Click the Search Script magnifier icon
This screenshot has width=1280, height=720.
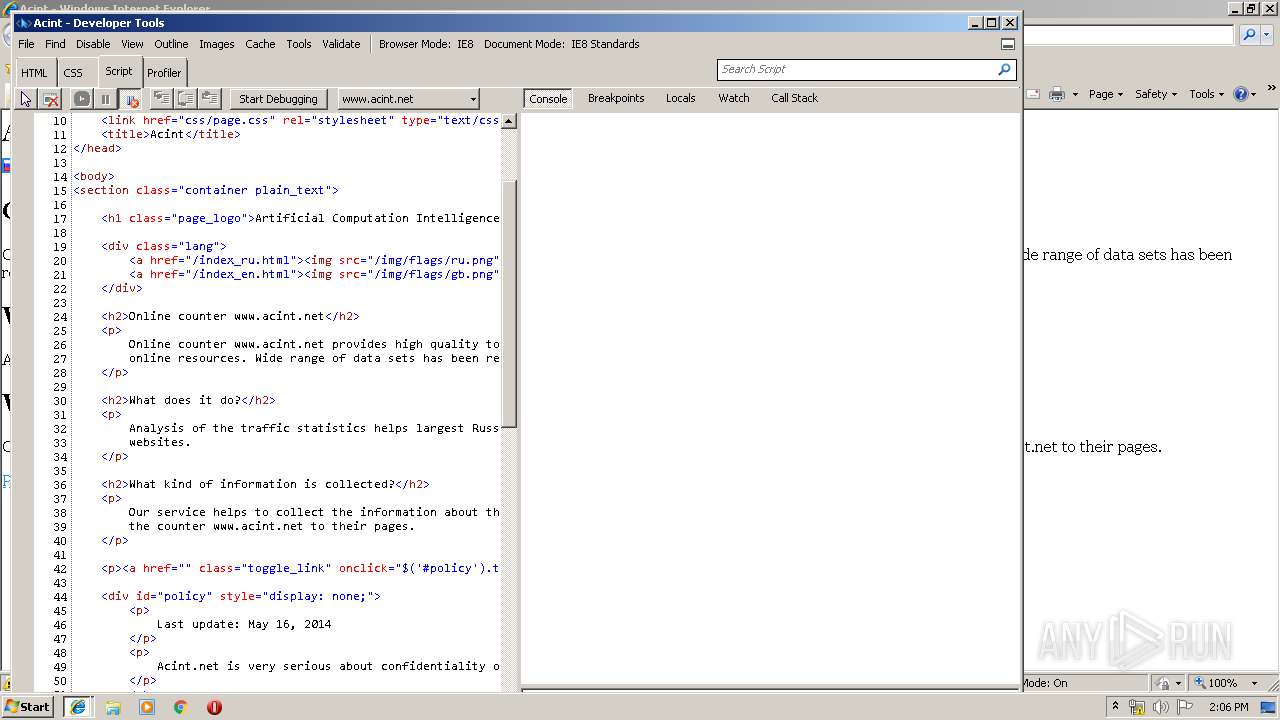(1004, 69)
